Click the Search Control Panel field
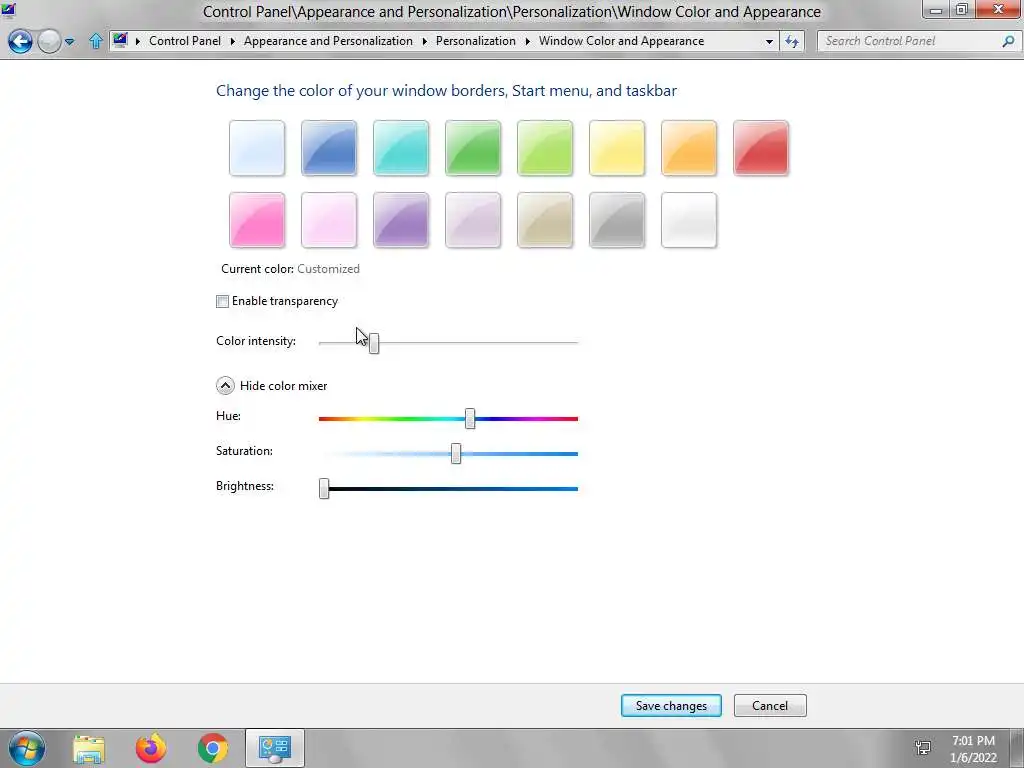The width and height of the screenshot is (1024, 768). tap(908, 41)
